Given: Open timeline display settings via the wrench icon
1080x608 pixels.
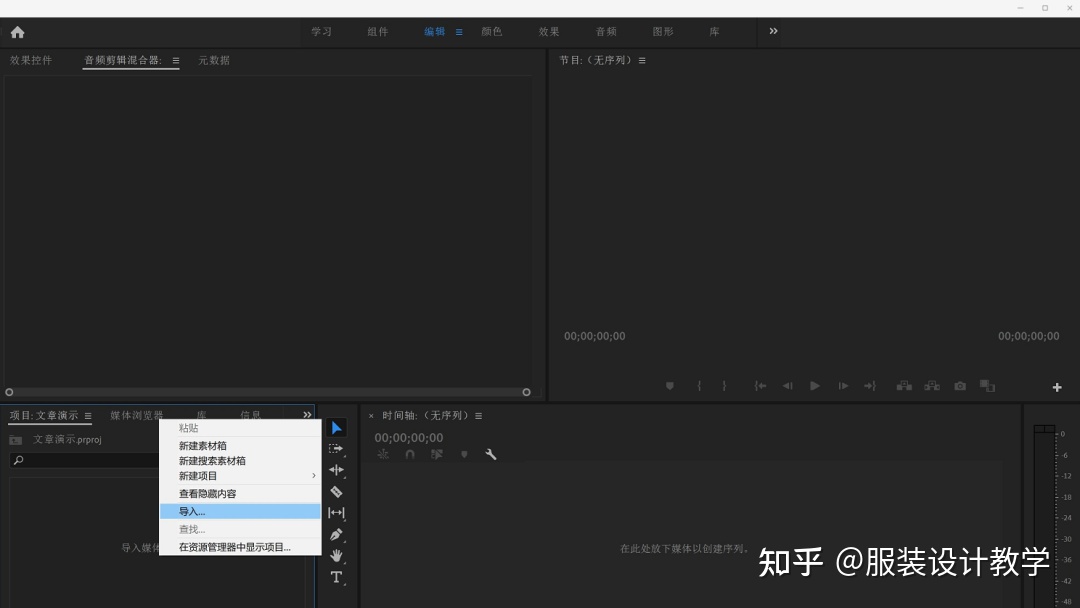Looking at the screenshot, I should [x=491, y=454].
